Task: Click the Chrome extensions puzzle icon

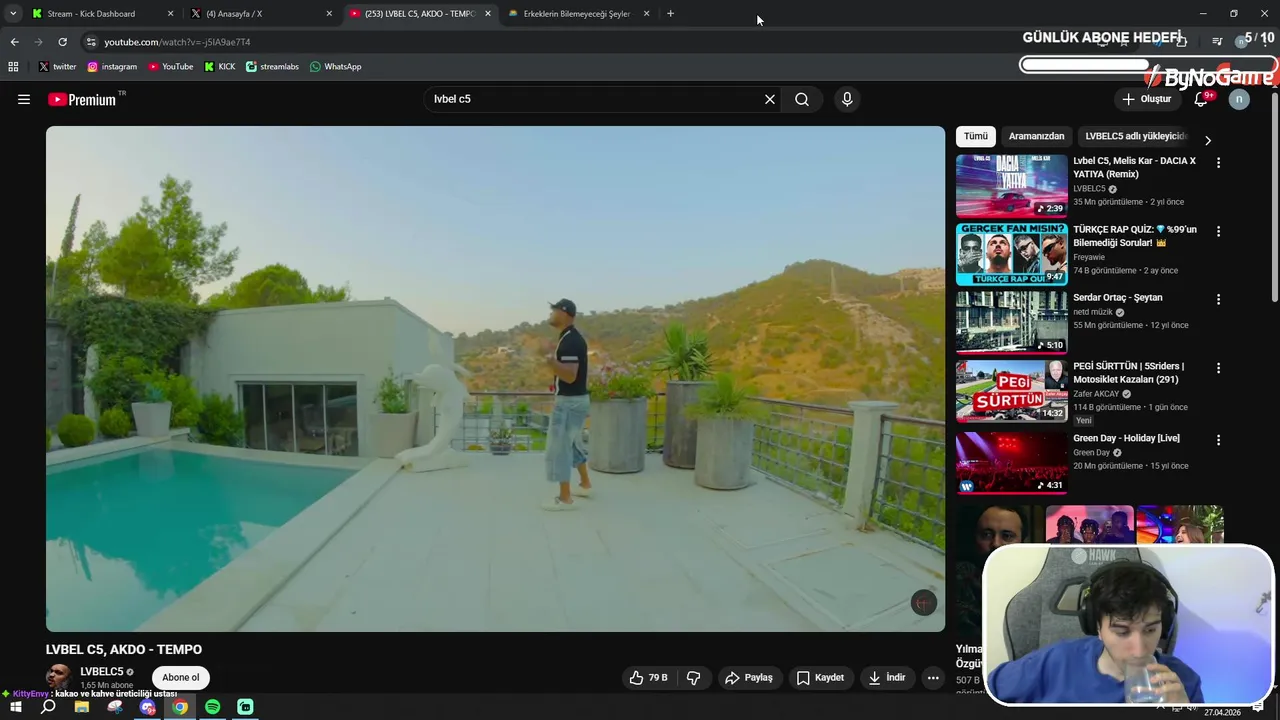Action: (1182, 42)
